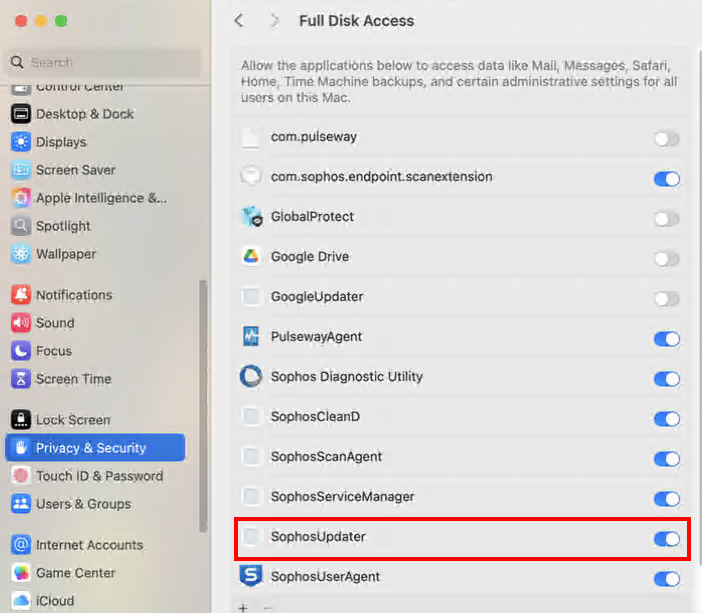Screen dimensions: 702x613
Task: Select the Wallpaper snowflake icon
Action: click(x=21, y=254)
